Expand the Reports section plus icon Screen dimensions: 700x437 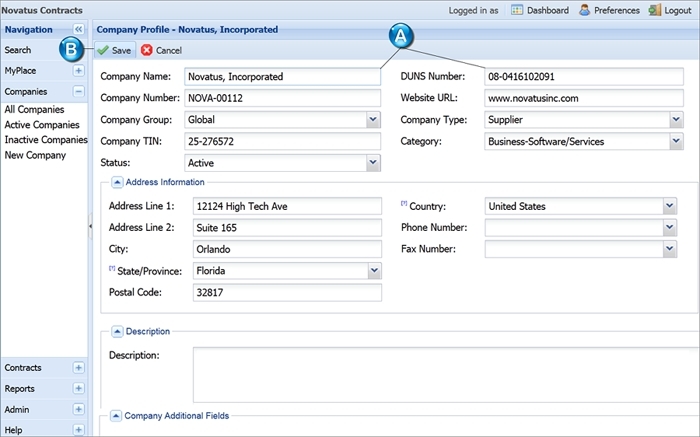(x=79, y=388)
